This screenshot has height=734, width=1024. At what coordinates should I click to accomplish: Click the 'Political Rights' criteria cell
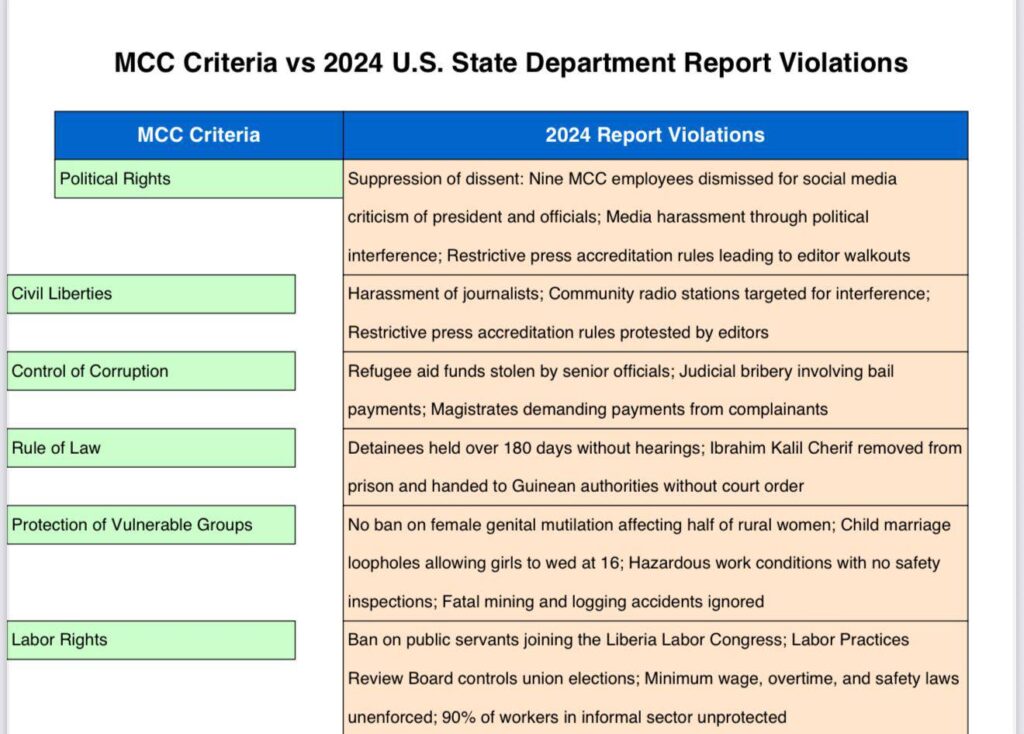[x=198, y=179]
